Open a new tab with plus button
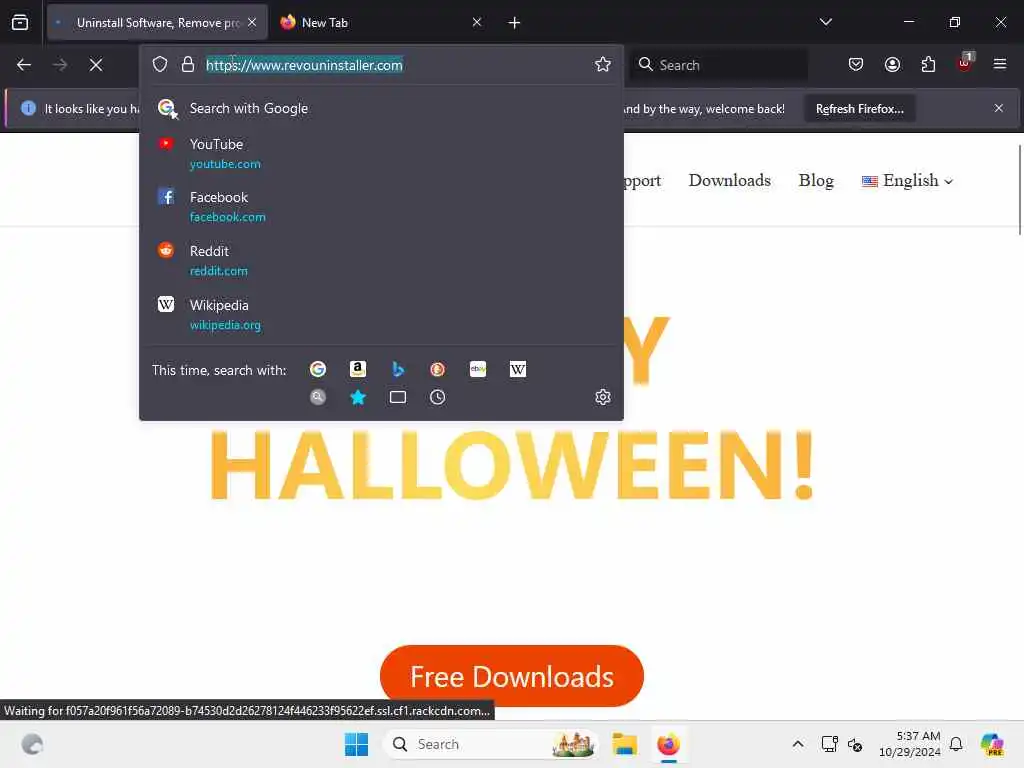Viewport: 1024px width, 768px height. tap(514, 23)
